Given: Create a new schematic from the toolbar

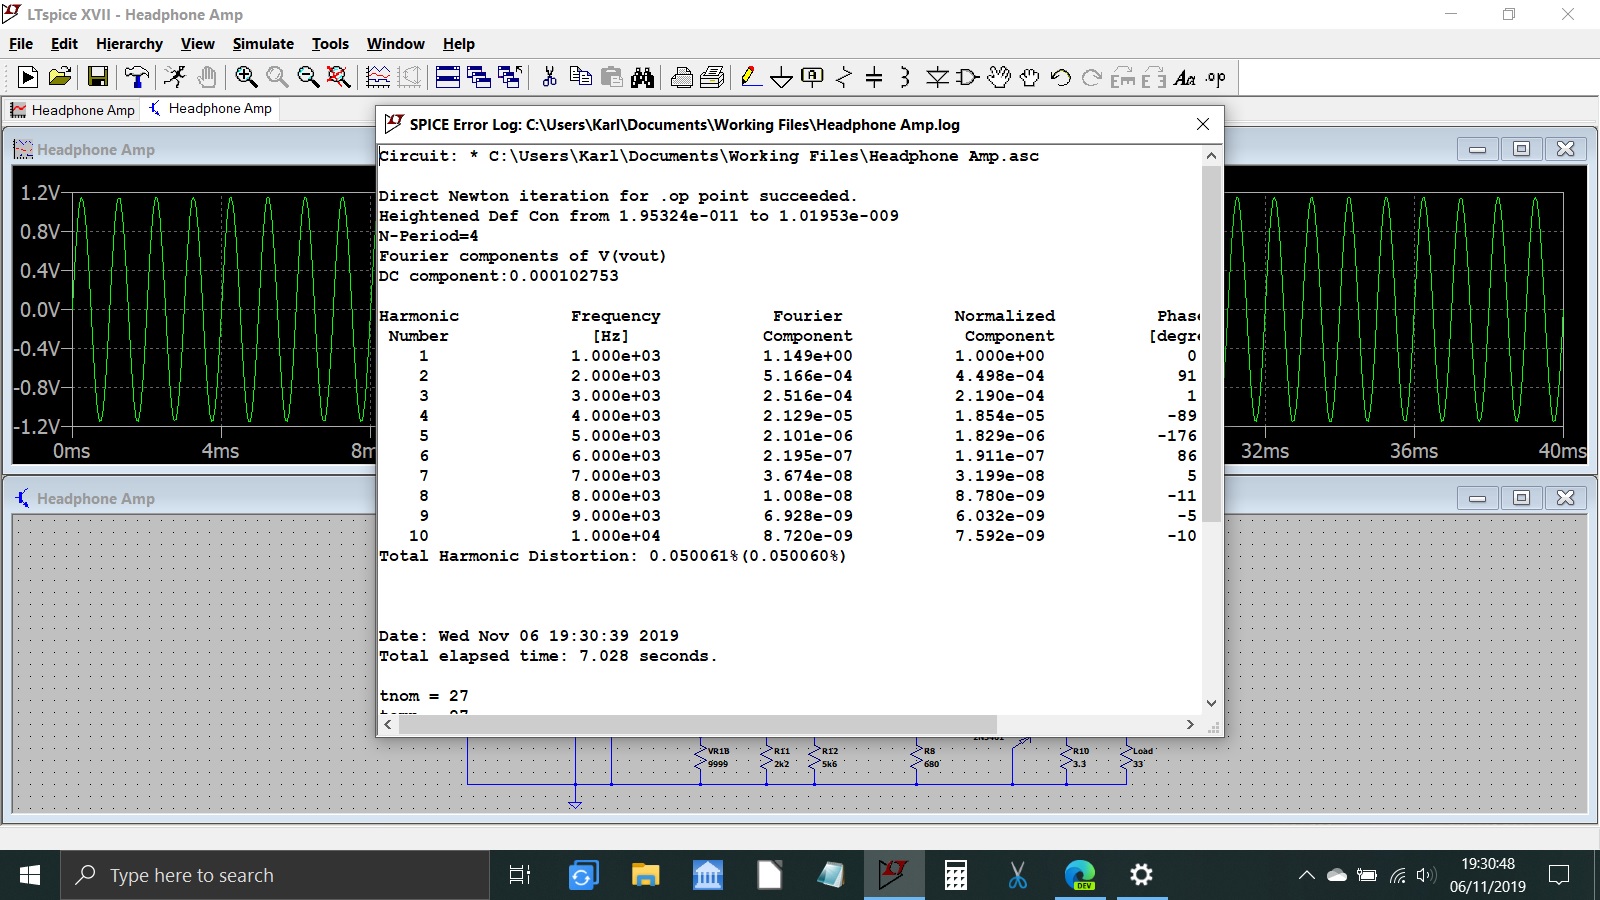Looking at the screenshot, I should 28,77.
